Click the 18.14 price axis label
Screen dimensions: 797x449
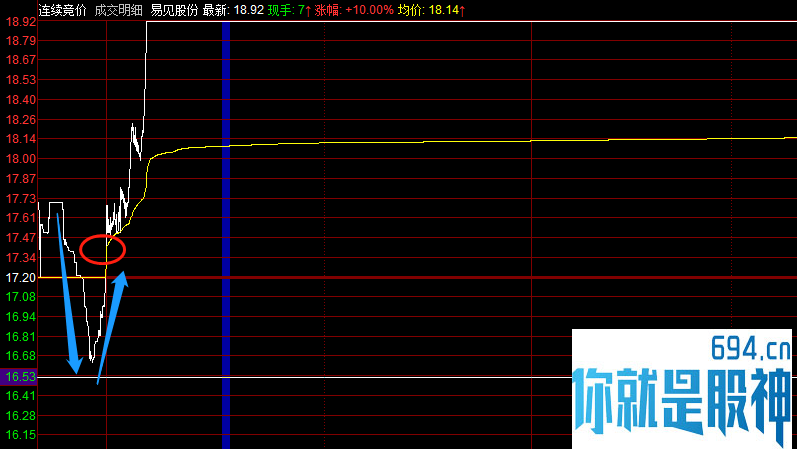(21, 139)
